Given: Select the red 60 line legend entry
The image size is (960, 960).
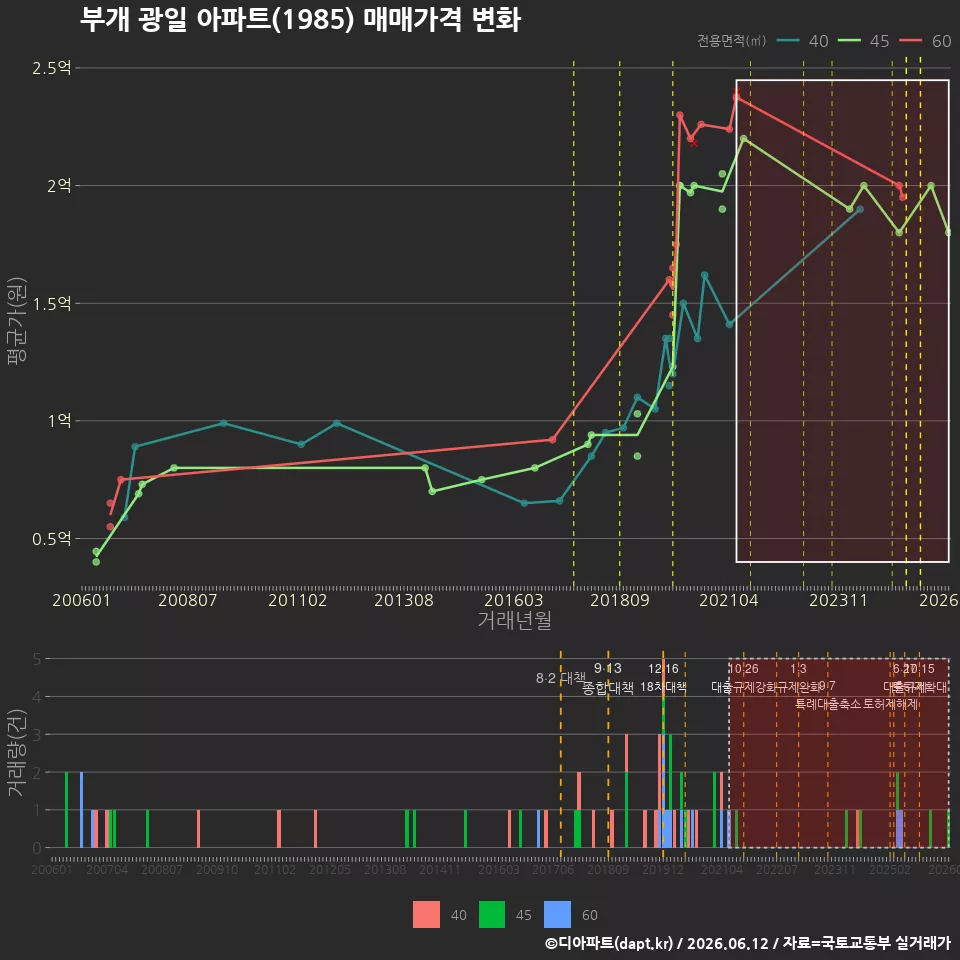Looking at the screenshot, I should click(925, 41).
